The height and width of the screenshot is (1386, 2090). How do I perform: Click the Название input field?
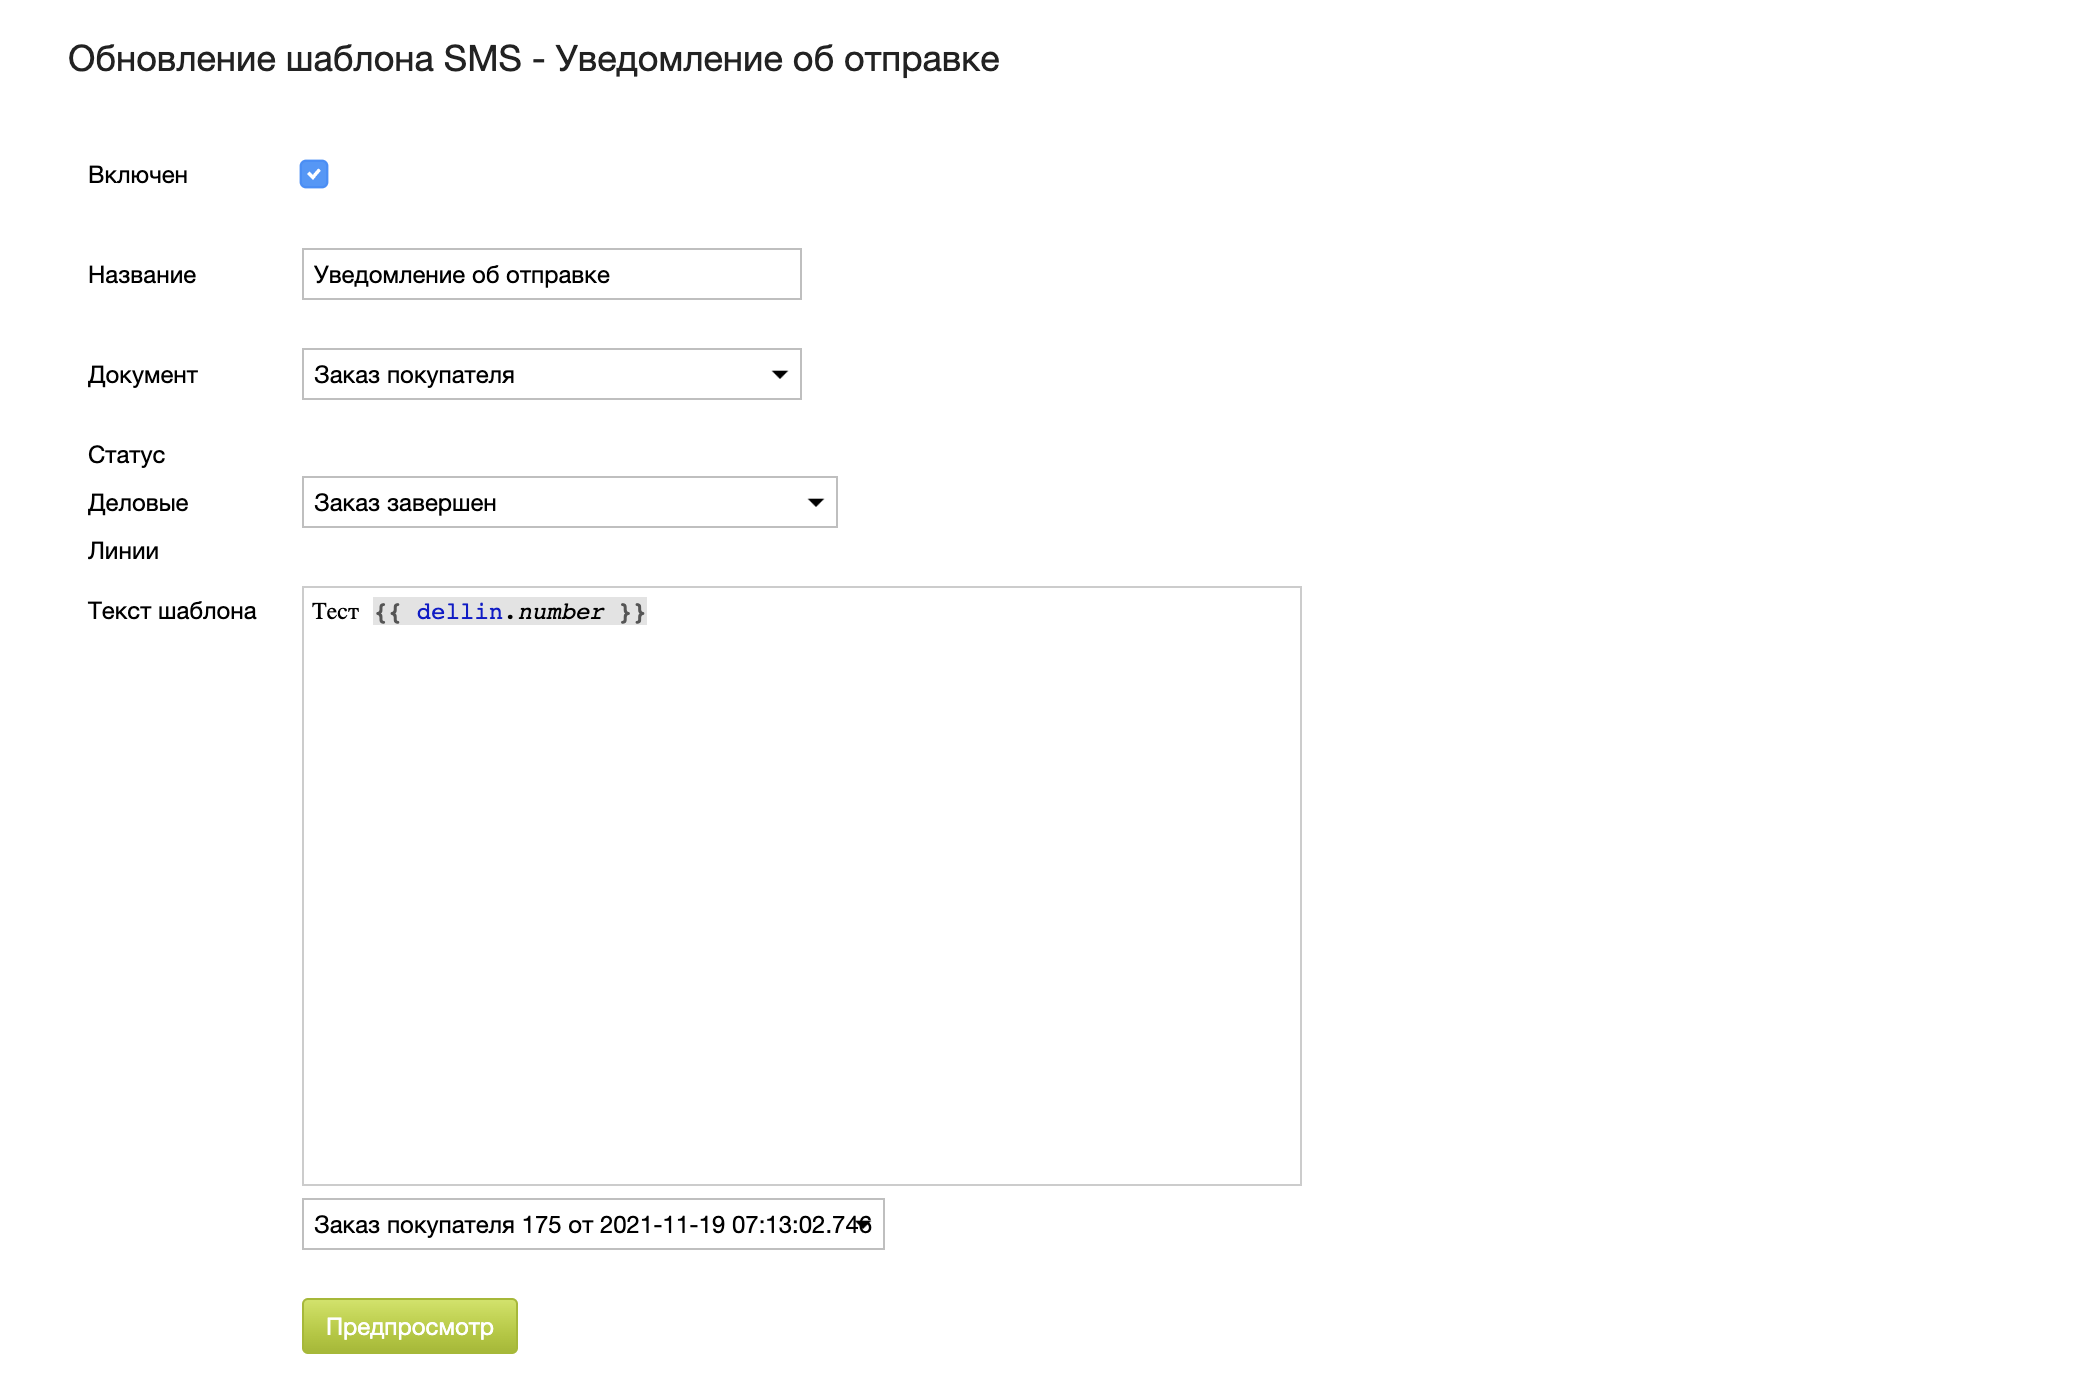tap(551, 275)
